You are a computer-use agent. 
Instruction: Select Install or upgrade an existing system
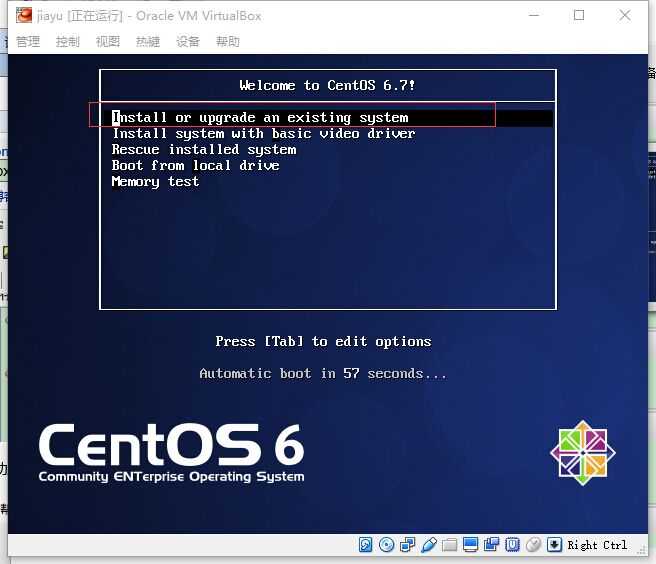(328, 118)
